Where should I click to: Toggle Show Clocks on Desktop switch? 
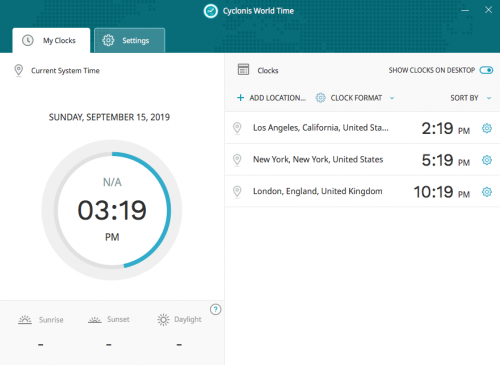486,70
